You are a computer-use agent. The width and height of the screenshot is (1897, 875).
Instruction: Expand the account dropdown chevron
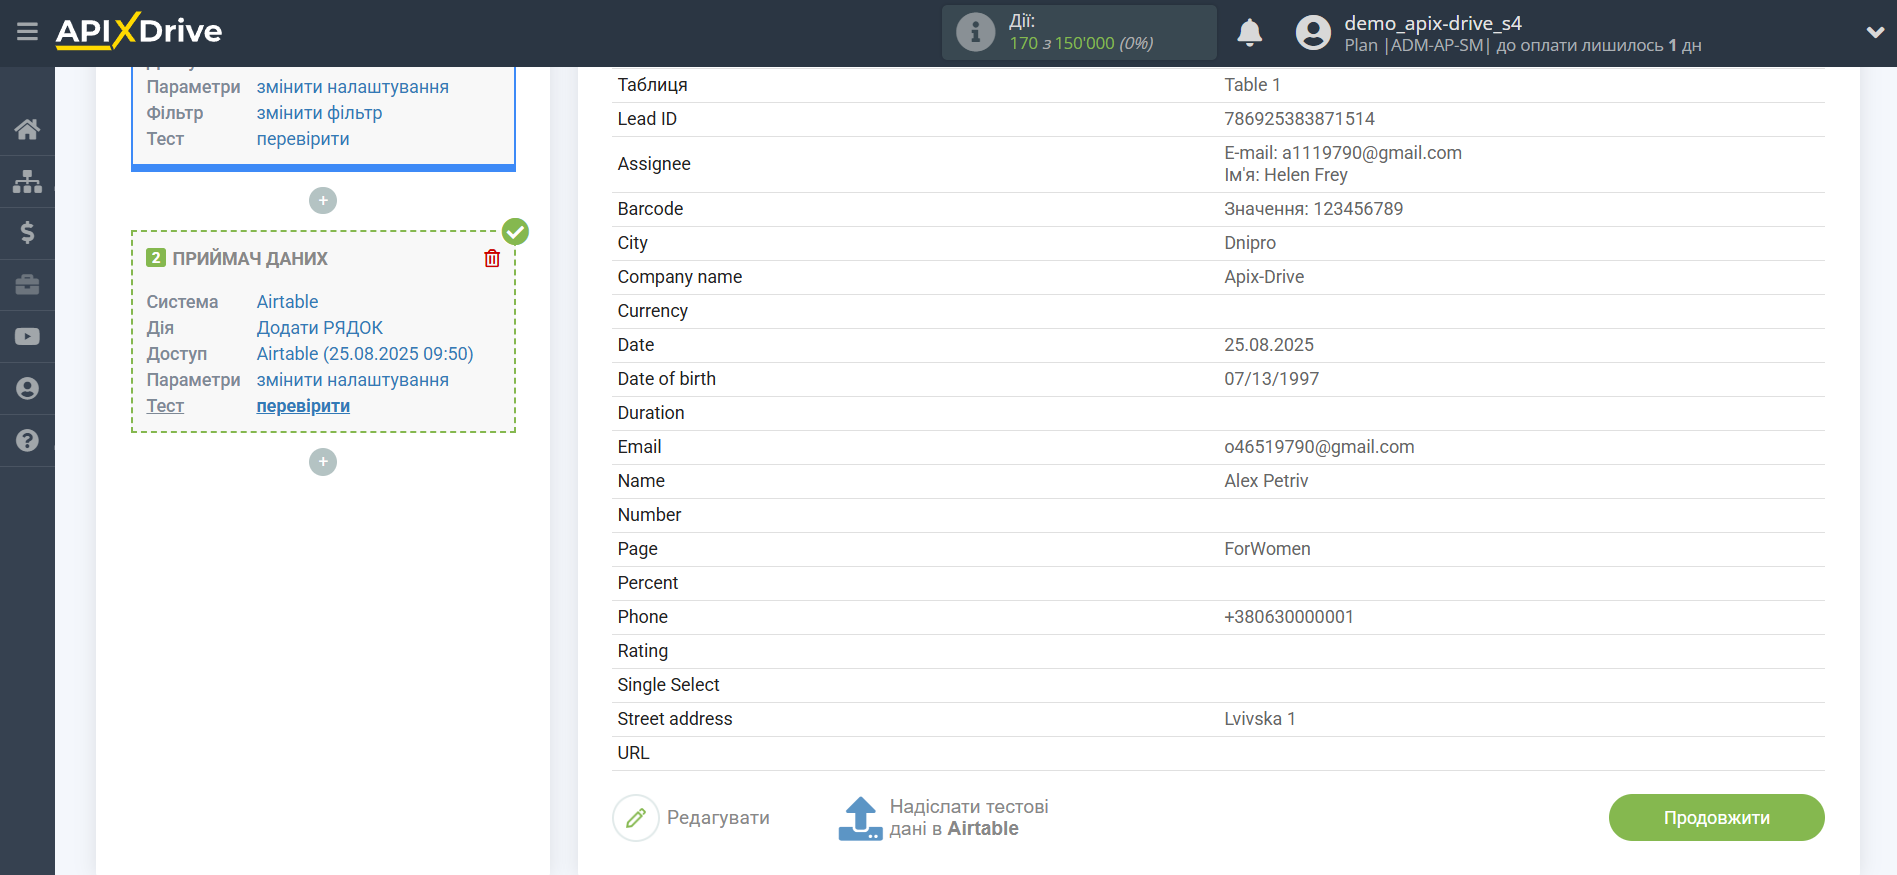[x=1875, y=32]
